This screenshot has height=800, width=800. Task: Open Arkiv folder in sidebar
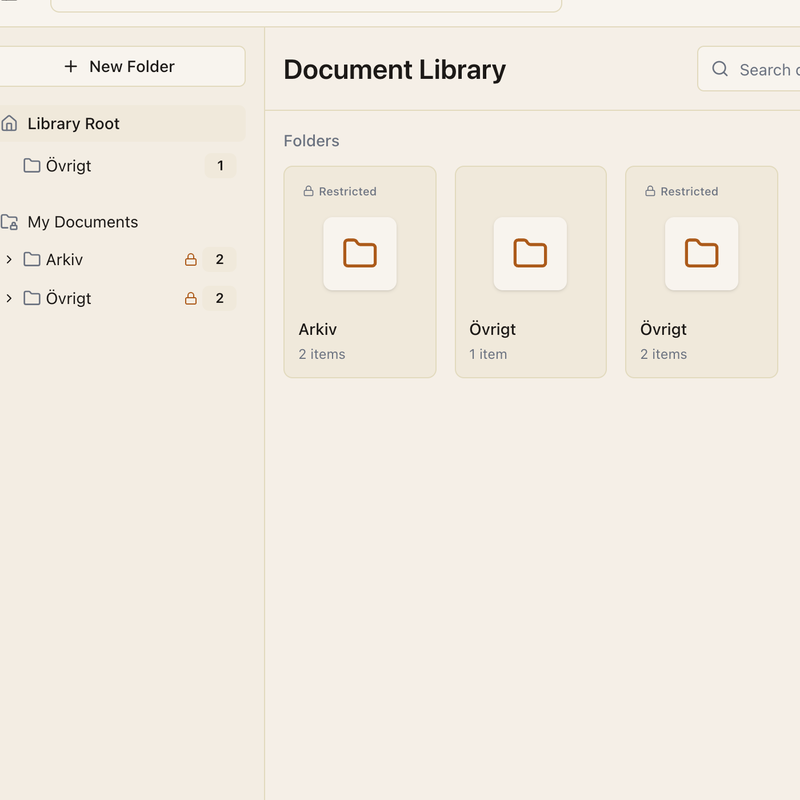[121, 260]
